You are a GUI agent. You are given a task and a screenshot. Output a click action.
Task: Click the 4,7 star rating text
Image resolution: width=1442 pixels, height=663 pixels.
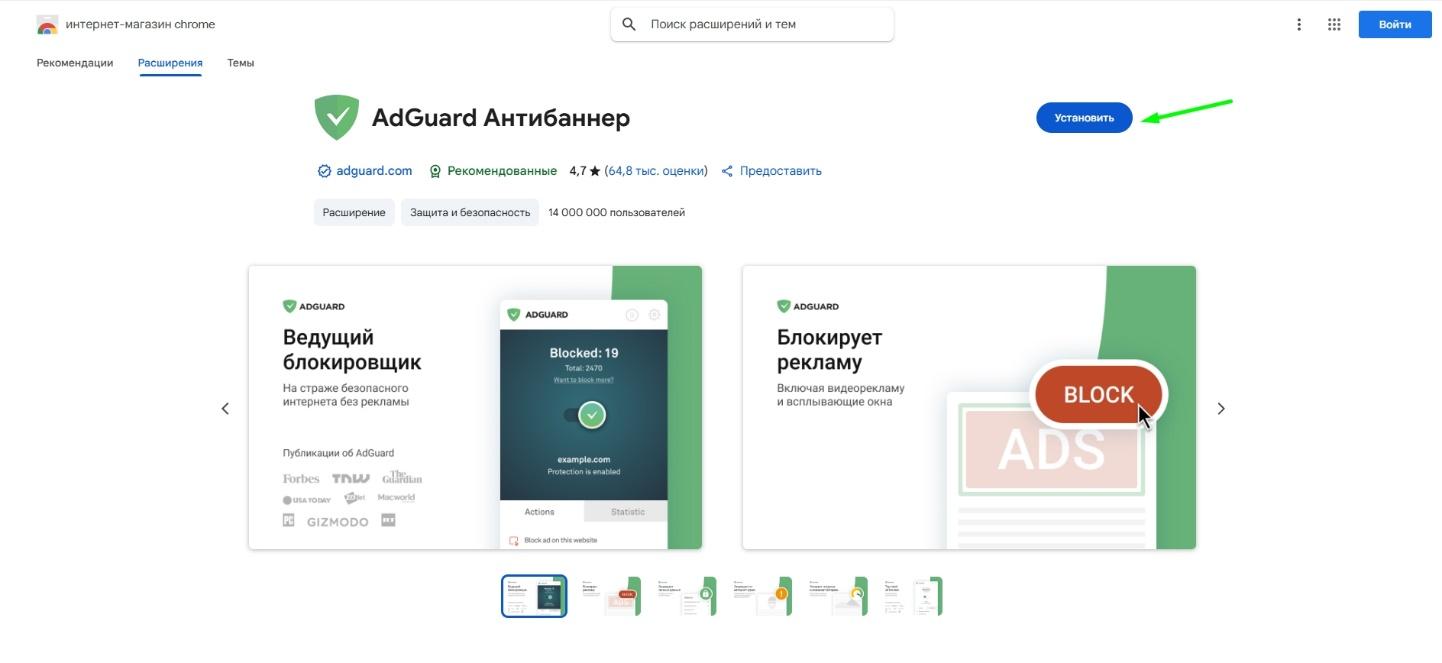tap(585, 171)
